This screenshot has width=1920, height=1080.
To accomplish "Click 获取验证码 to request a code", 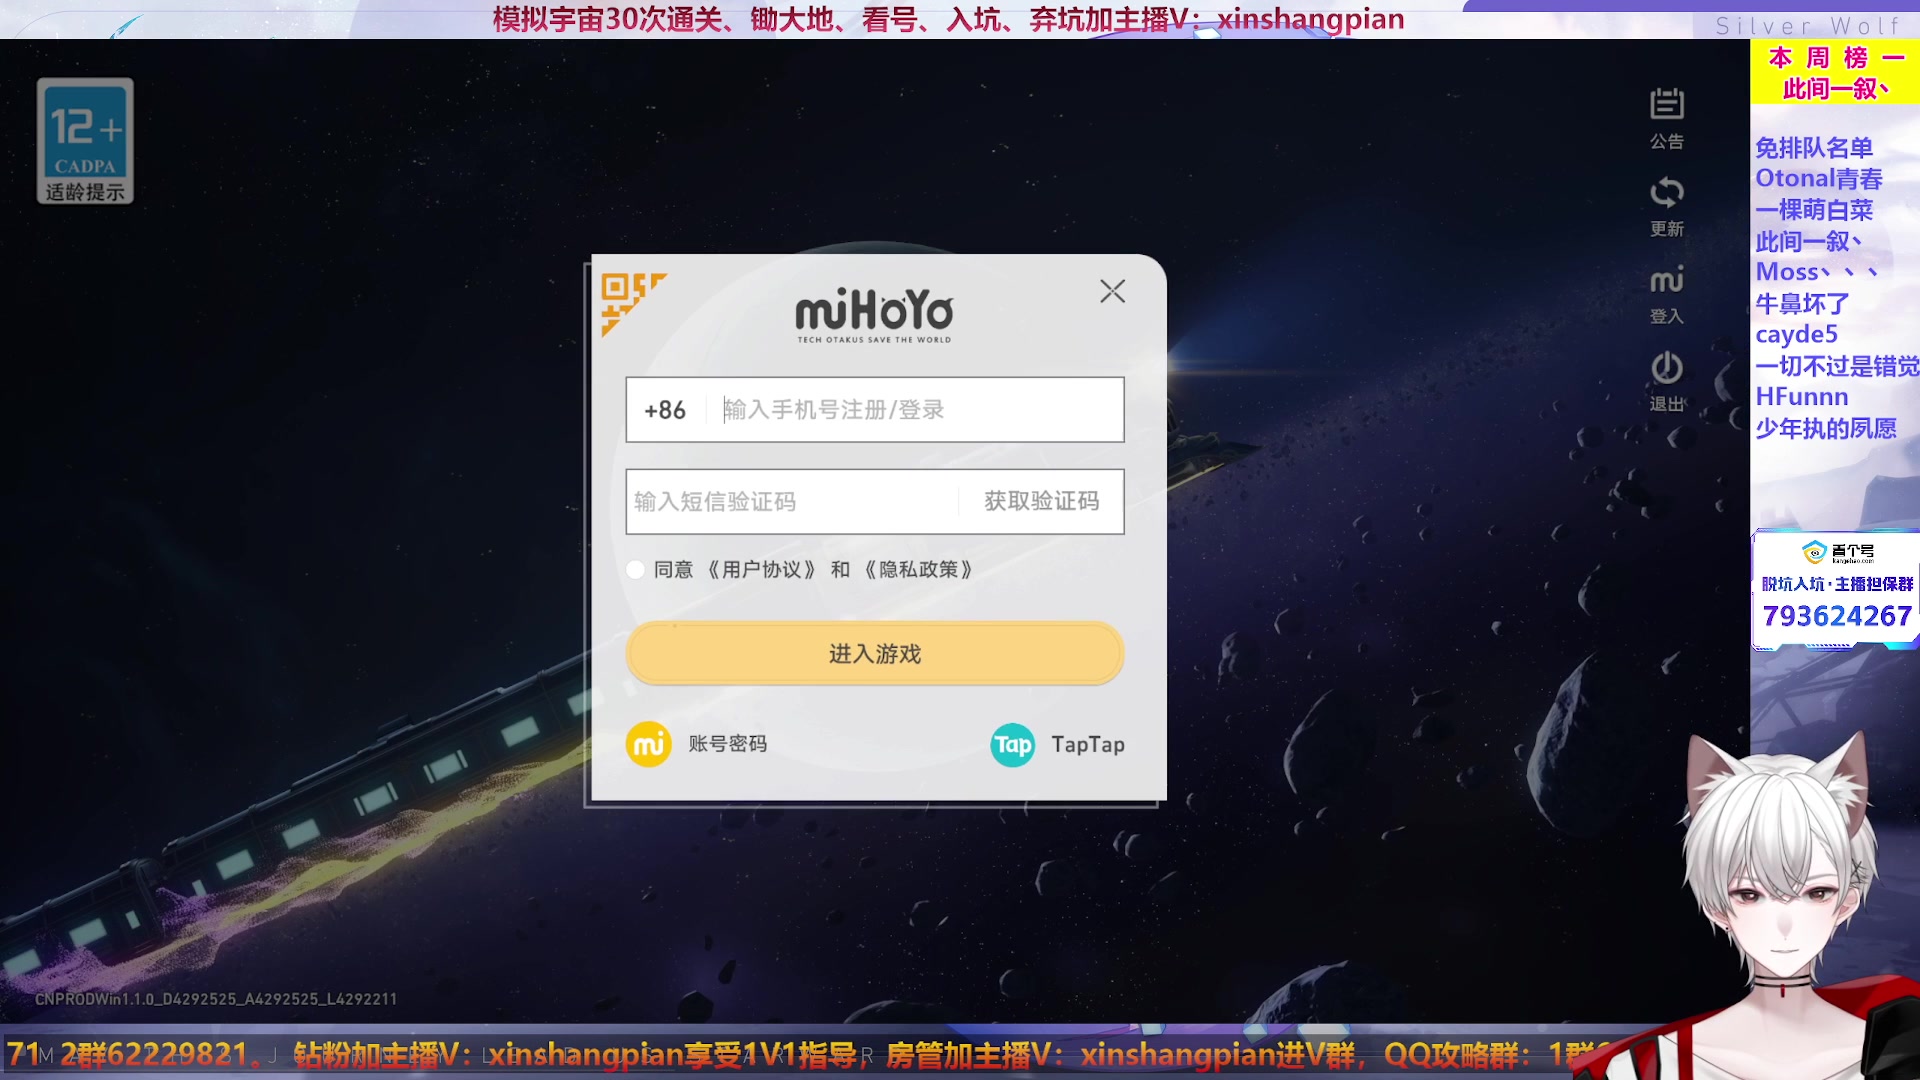I will pyautogui.click(x=1041, y=501).
